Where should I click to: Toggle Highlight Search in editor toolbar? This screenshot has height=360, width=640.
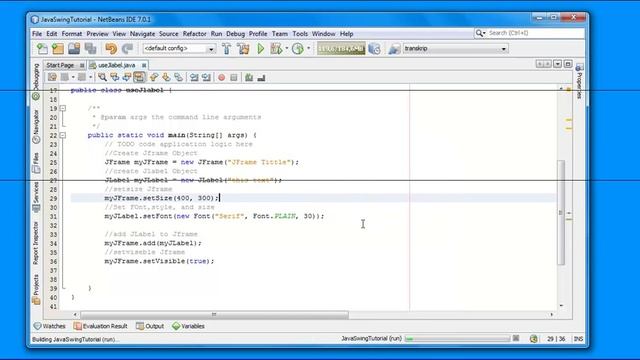[x=139, y=77]
